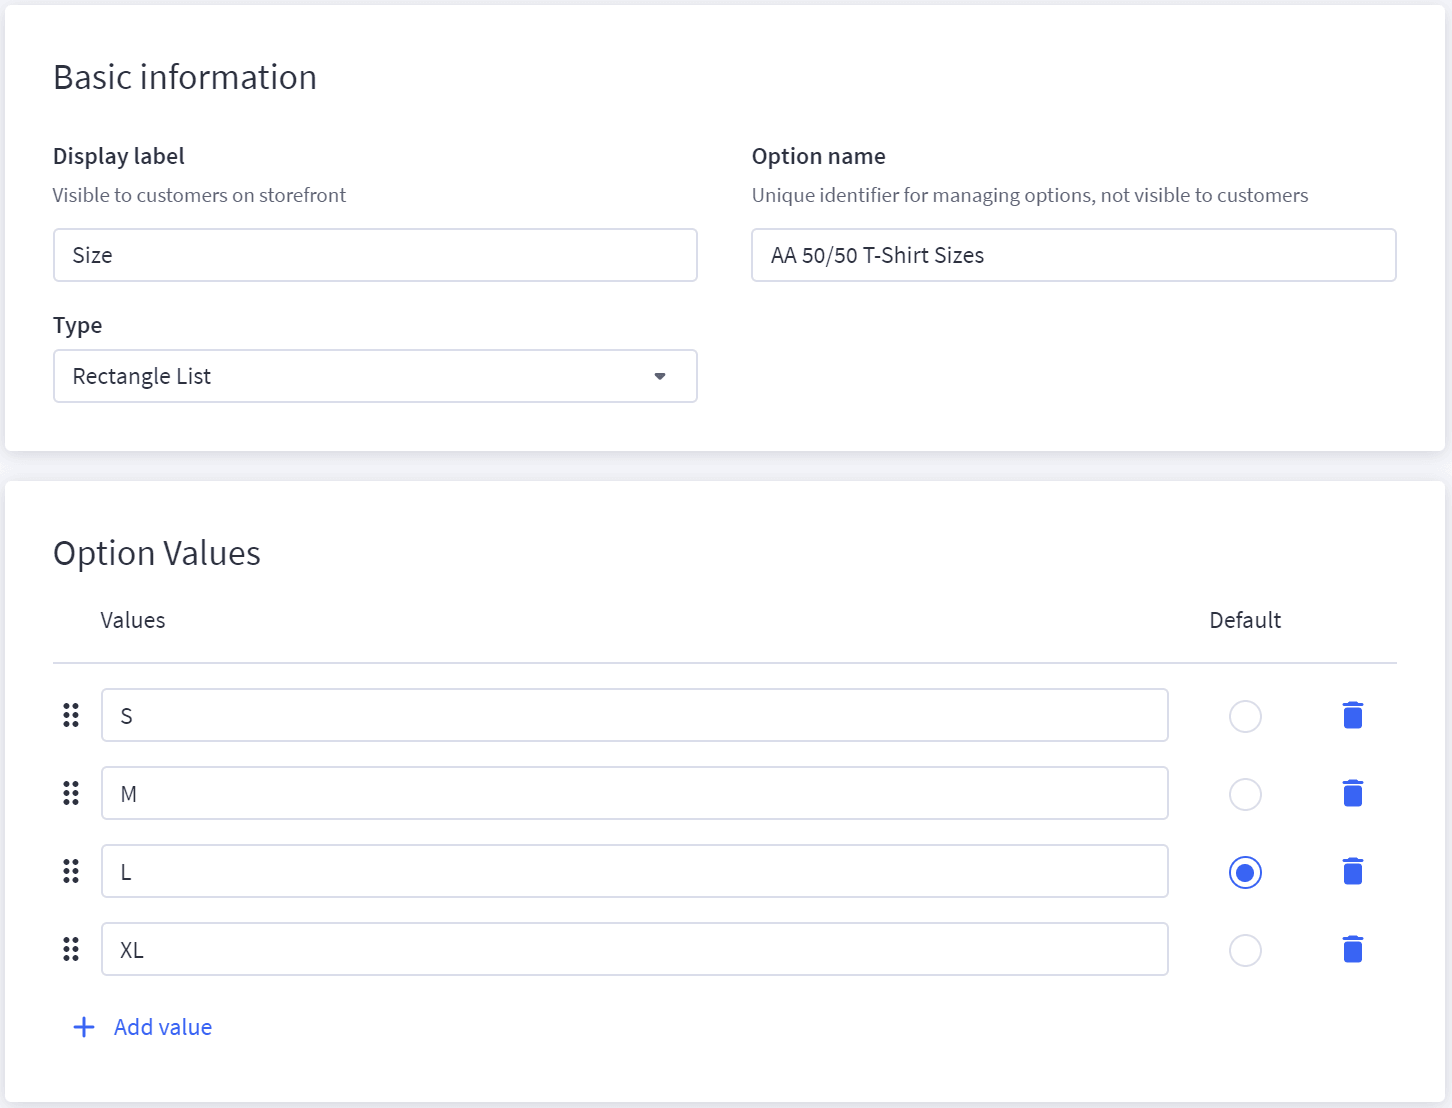Image resolution: width=1452 pixels, height=1108 pixels.
Task: Grab the drag handle beside M
Action: click(70, 793)
